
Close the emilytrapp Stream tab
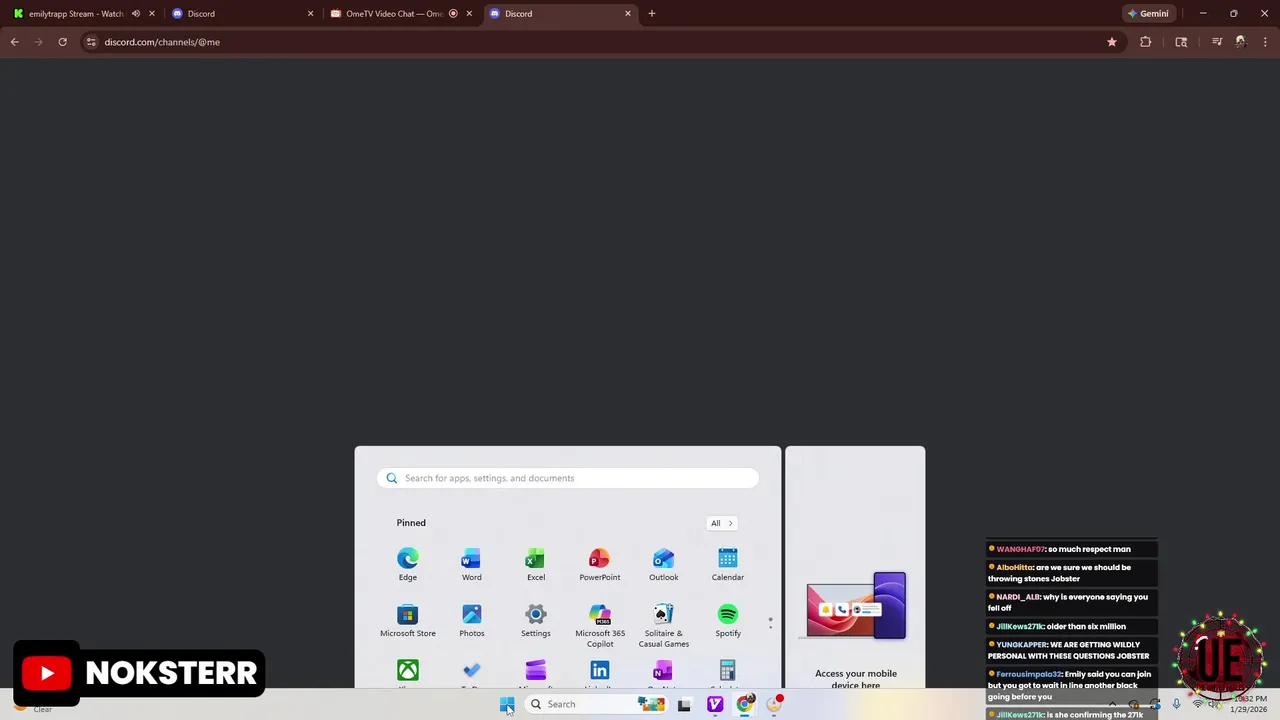[x=152, y=14]
